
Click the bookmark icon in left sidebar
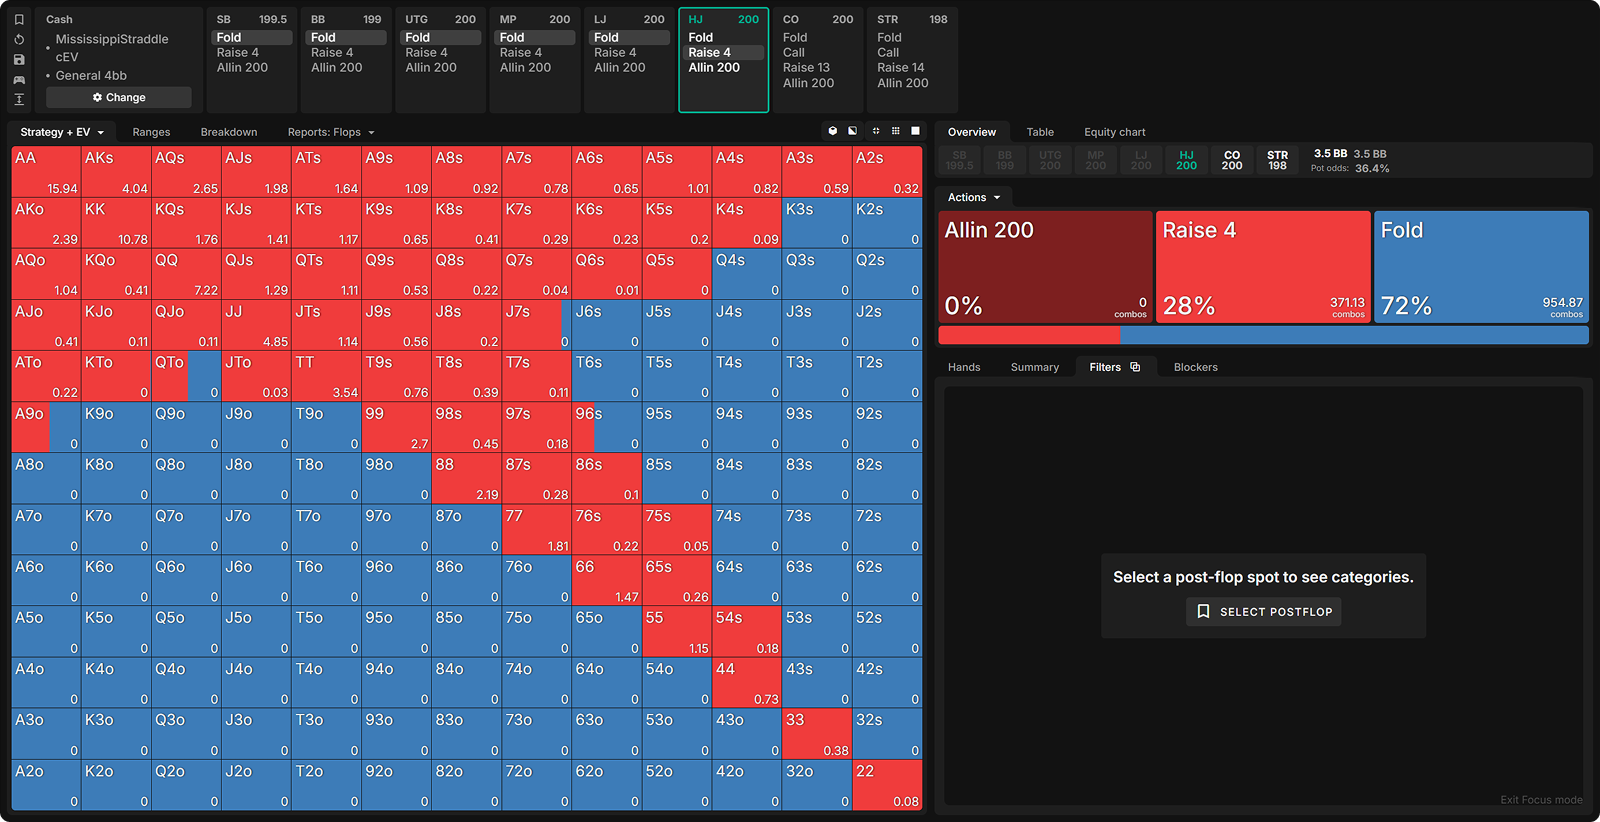coord(19,20)
